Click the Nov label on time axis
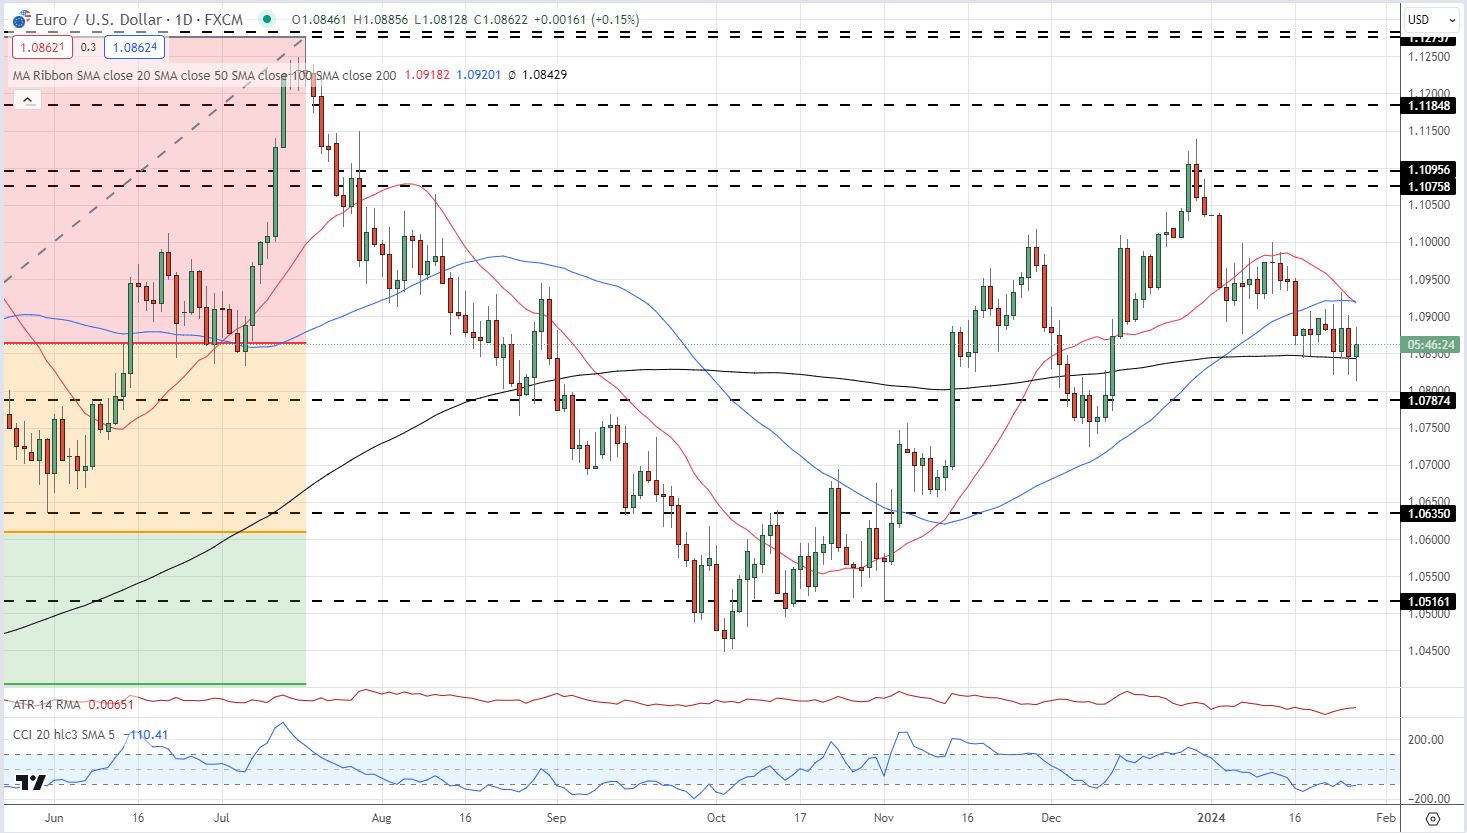The height and width of the screenshot is (833, 1467). 884,817
